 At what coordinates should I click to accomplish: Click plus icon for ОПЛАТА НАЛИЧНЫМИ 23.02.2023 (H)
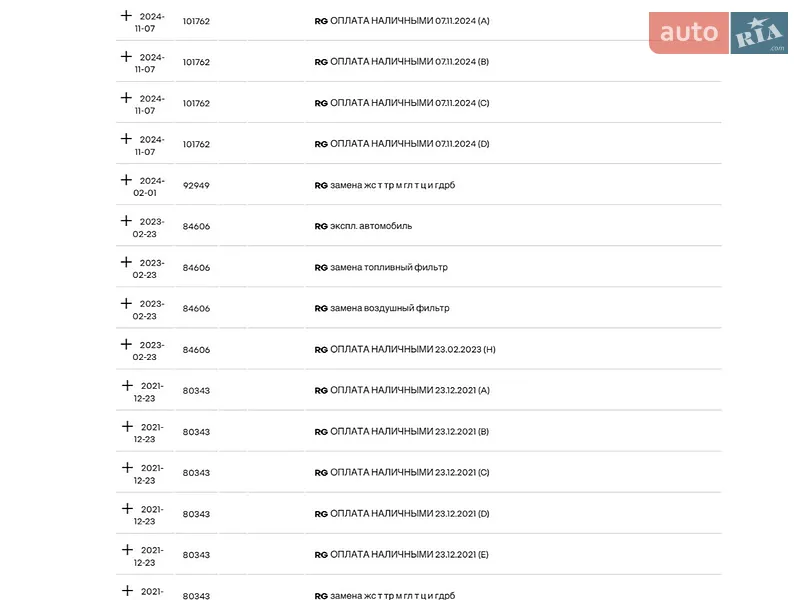(x=126, y=344)
